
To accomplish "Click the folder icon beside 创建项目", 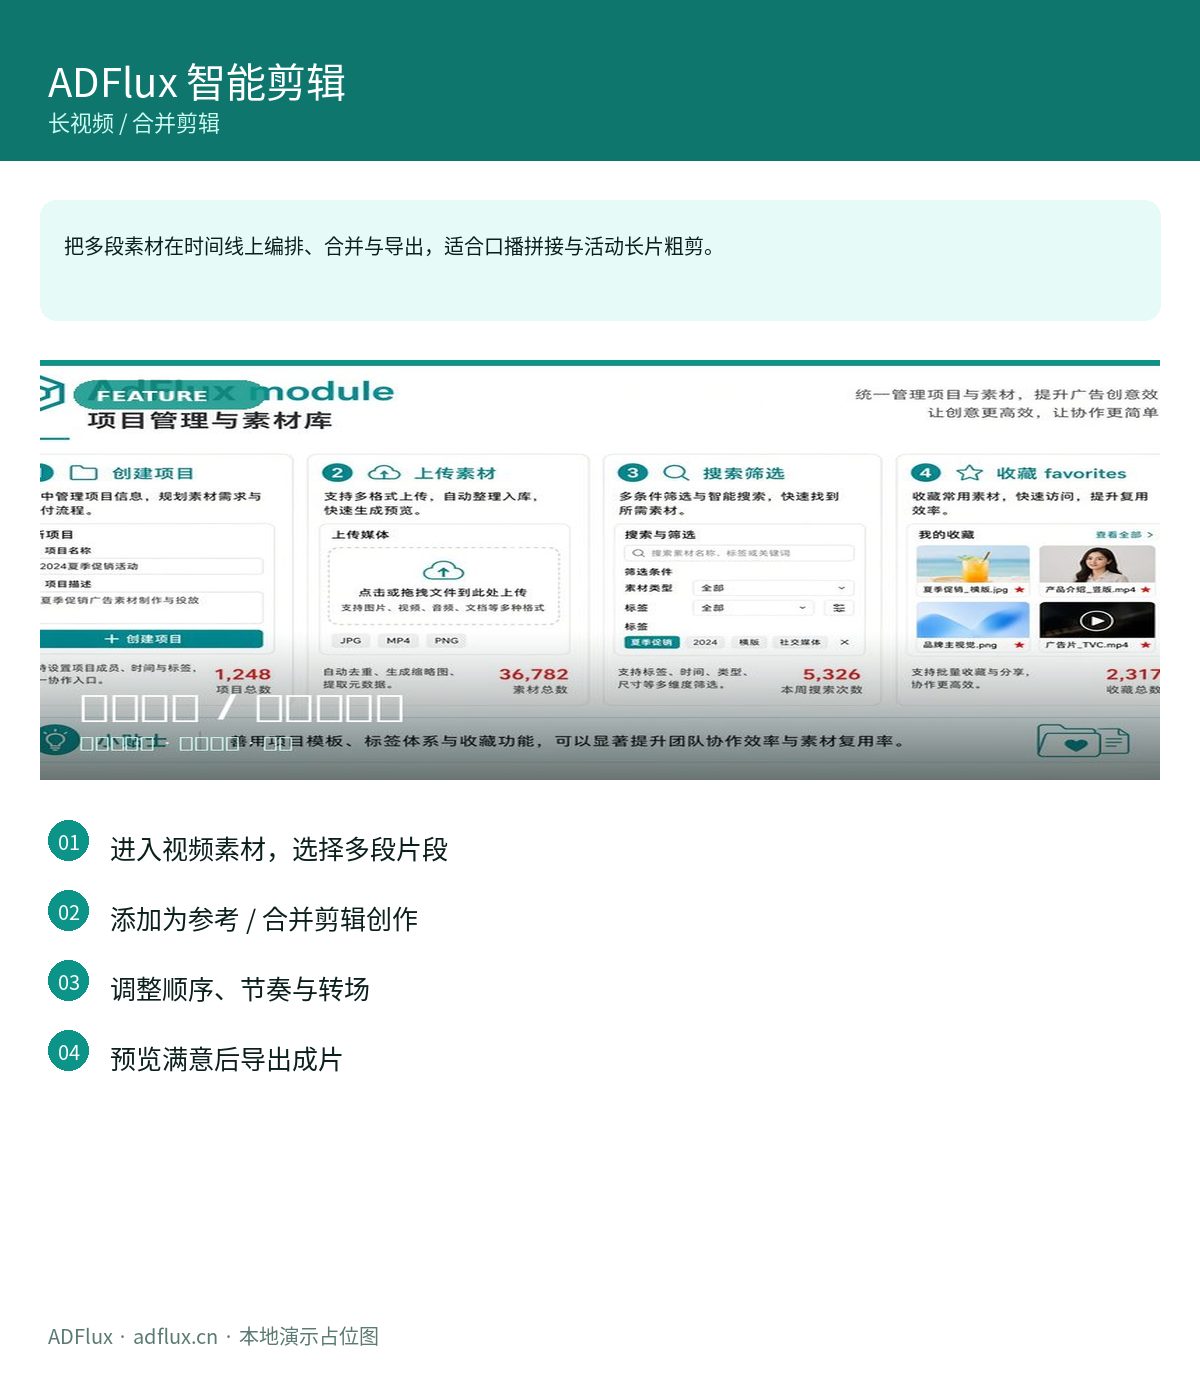I will click(x=84, y=473).
